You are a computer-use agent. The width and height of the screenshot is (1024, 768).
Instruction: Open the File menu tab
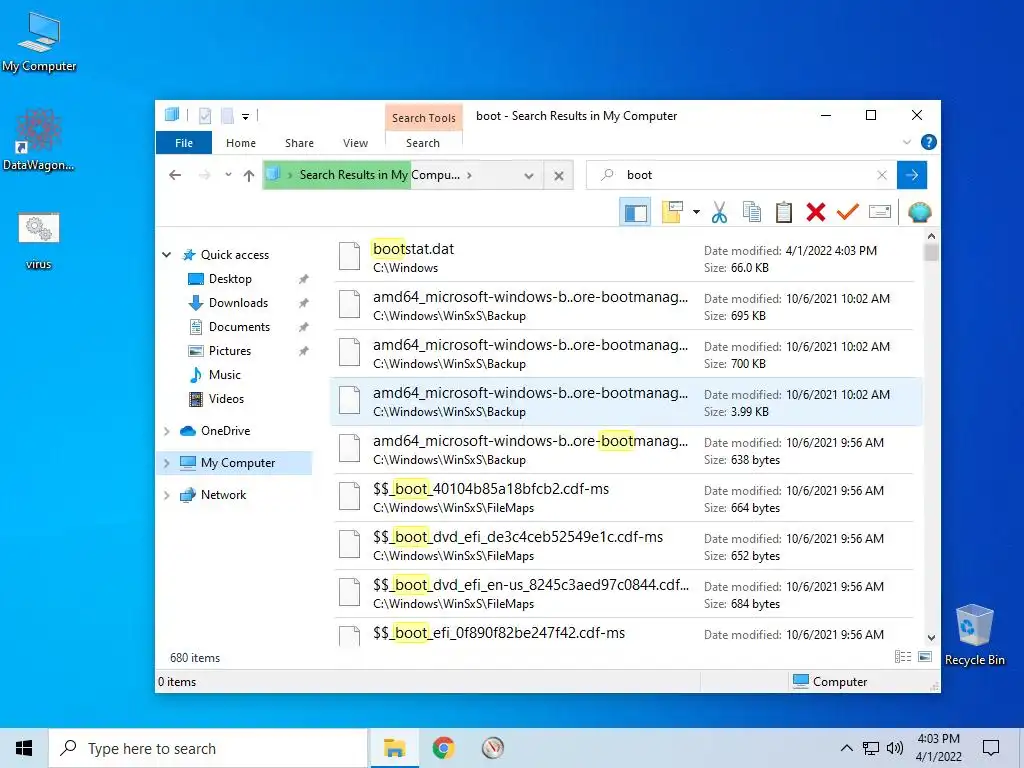point(184,143)
